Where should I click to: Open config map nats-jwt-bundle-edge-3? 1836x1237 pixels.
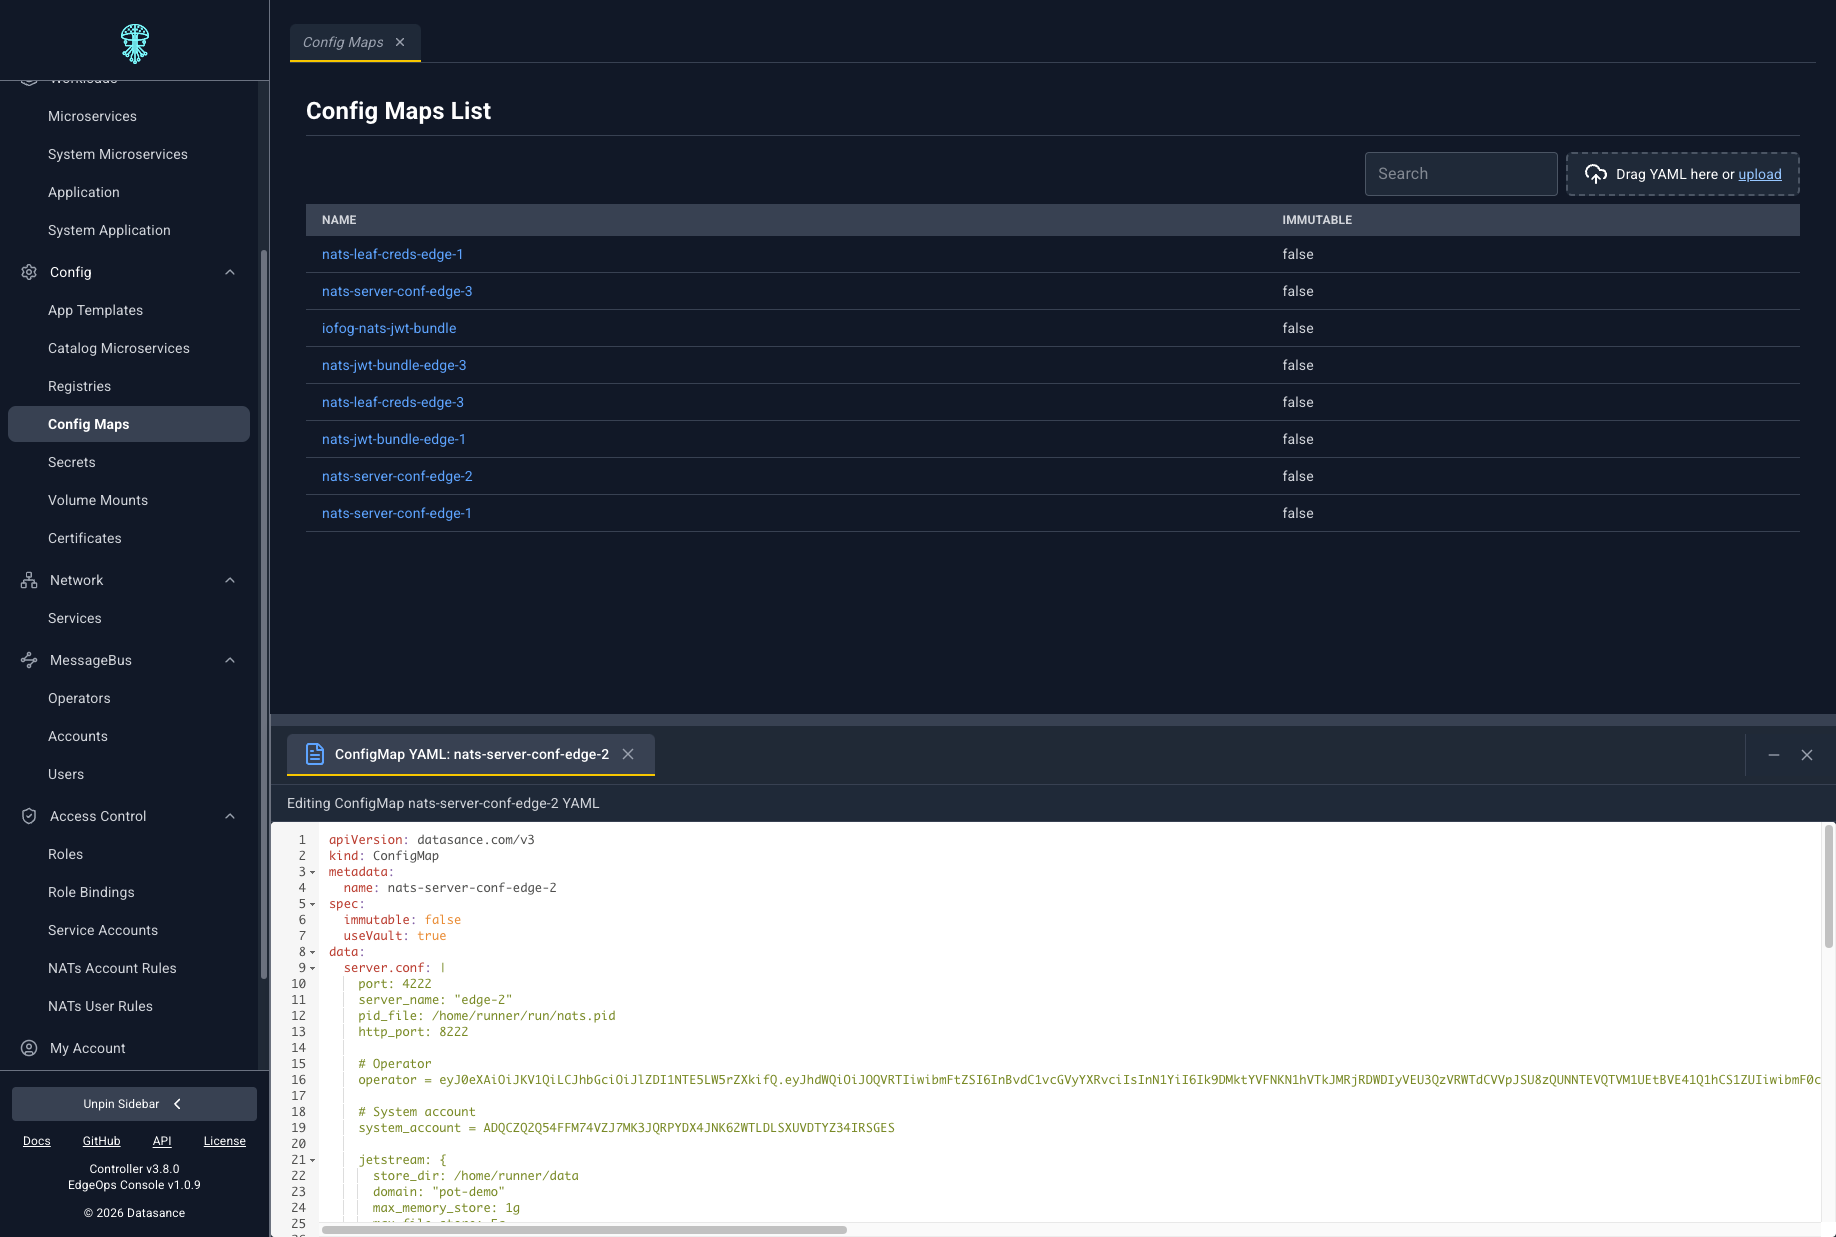(x=394, y=365)
